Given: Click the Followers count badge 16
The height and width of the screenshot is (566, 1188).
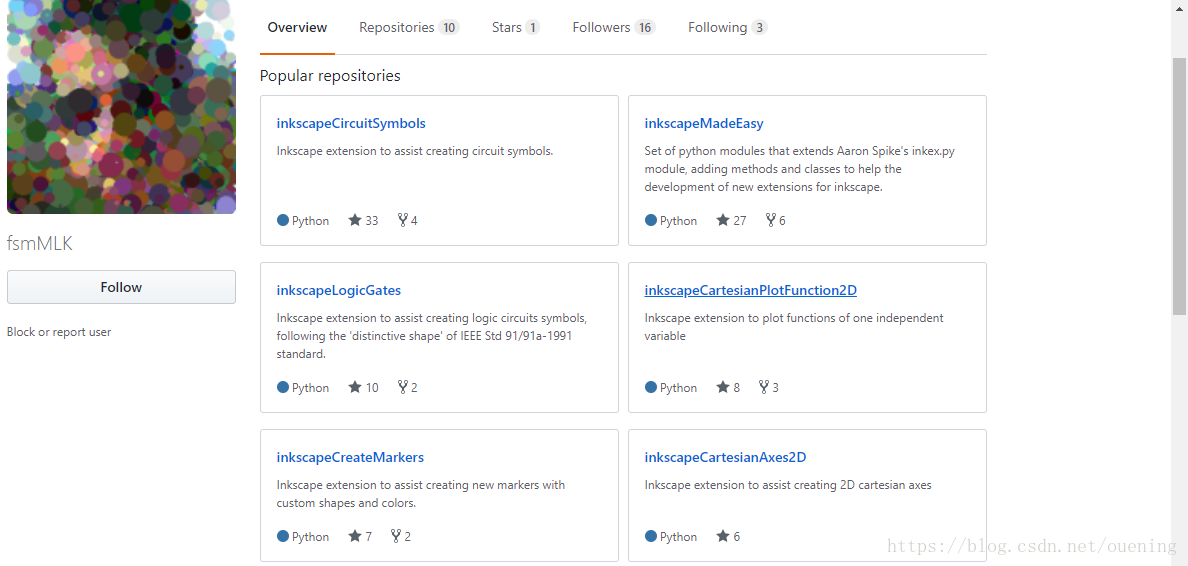Looking at the screenshot, I should click(x=645, y=27).
